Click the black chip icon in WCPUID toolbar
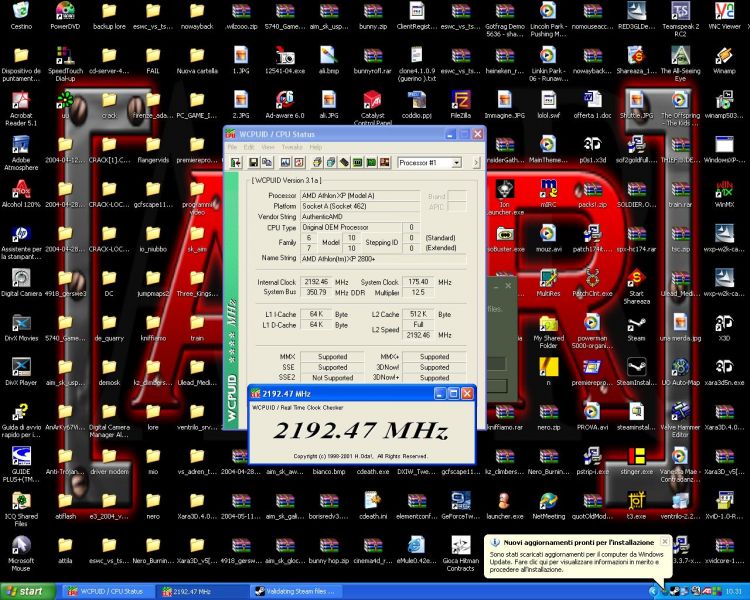 (344, 163)
